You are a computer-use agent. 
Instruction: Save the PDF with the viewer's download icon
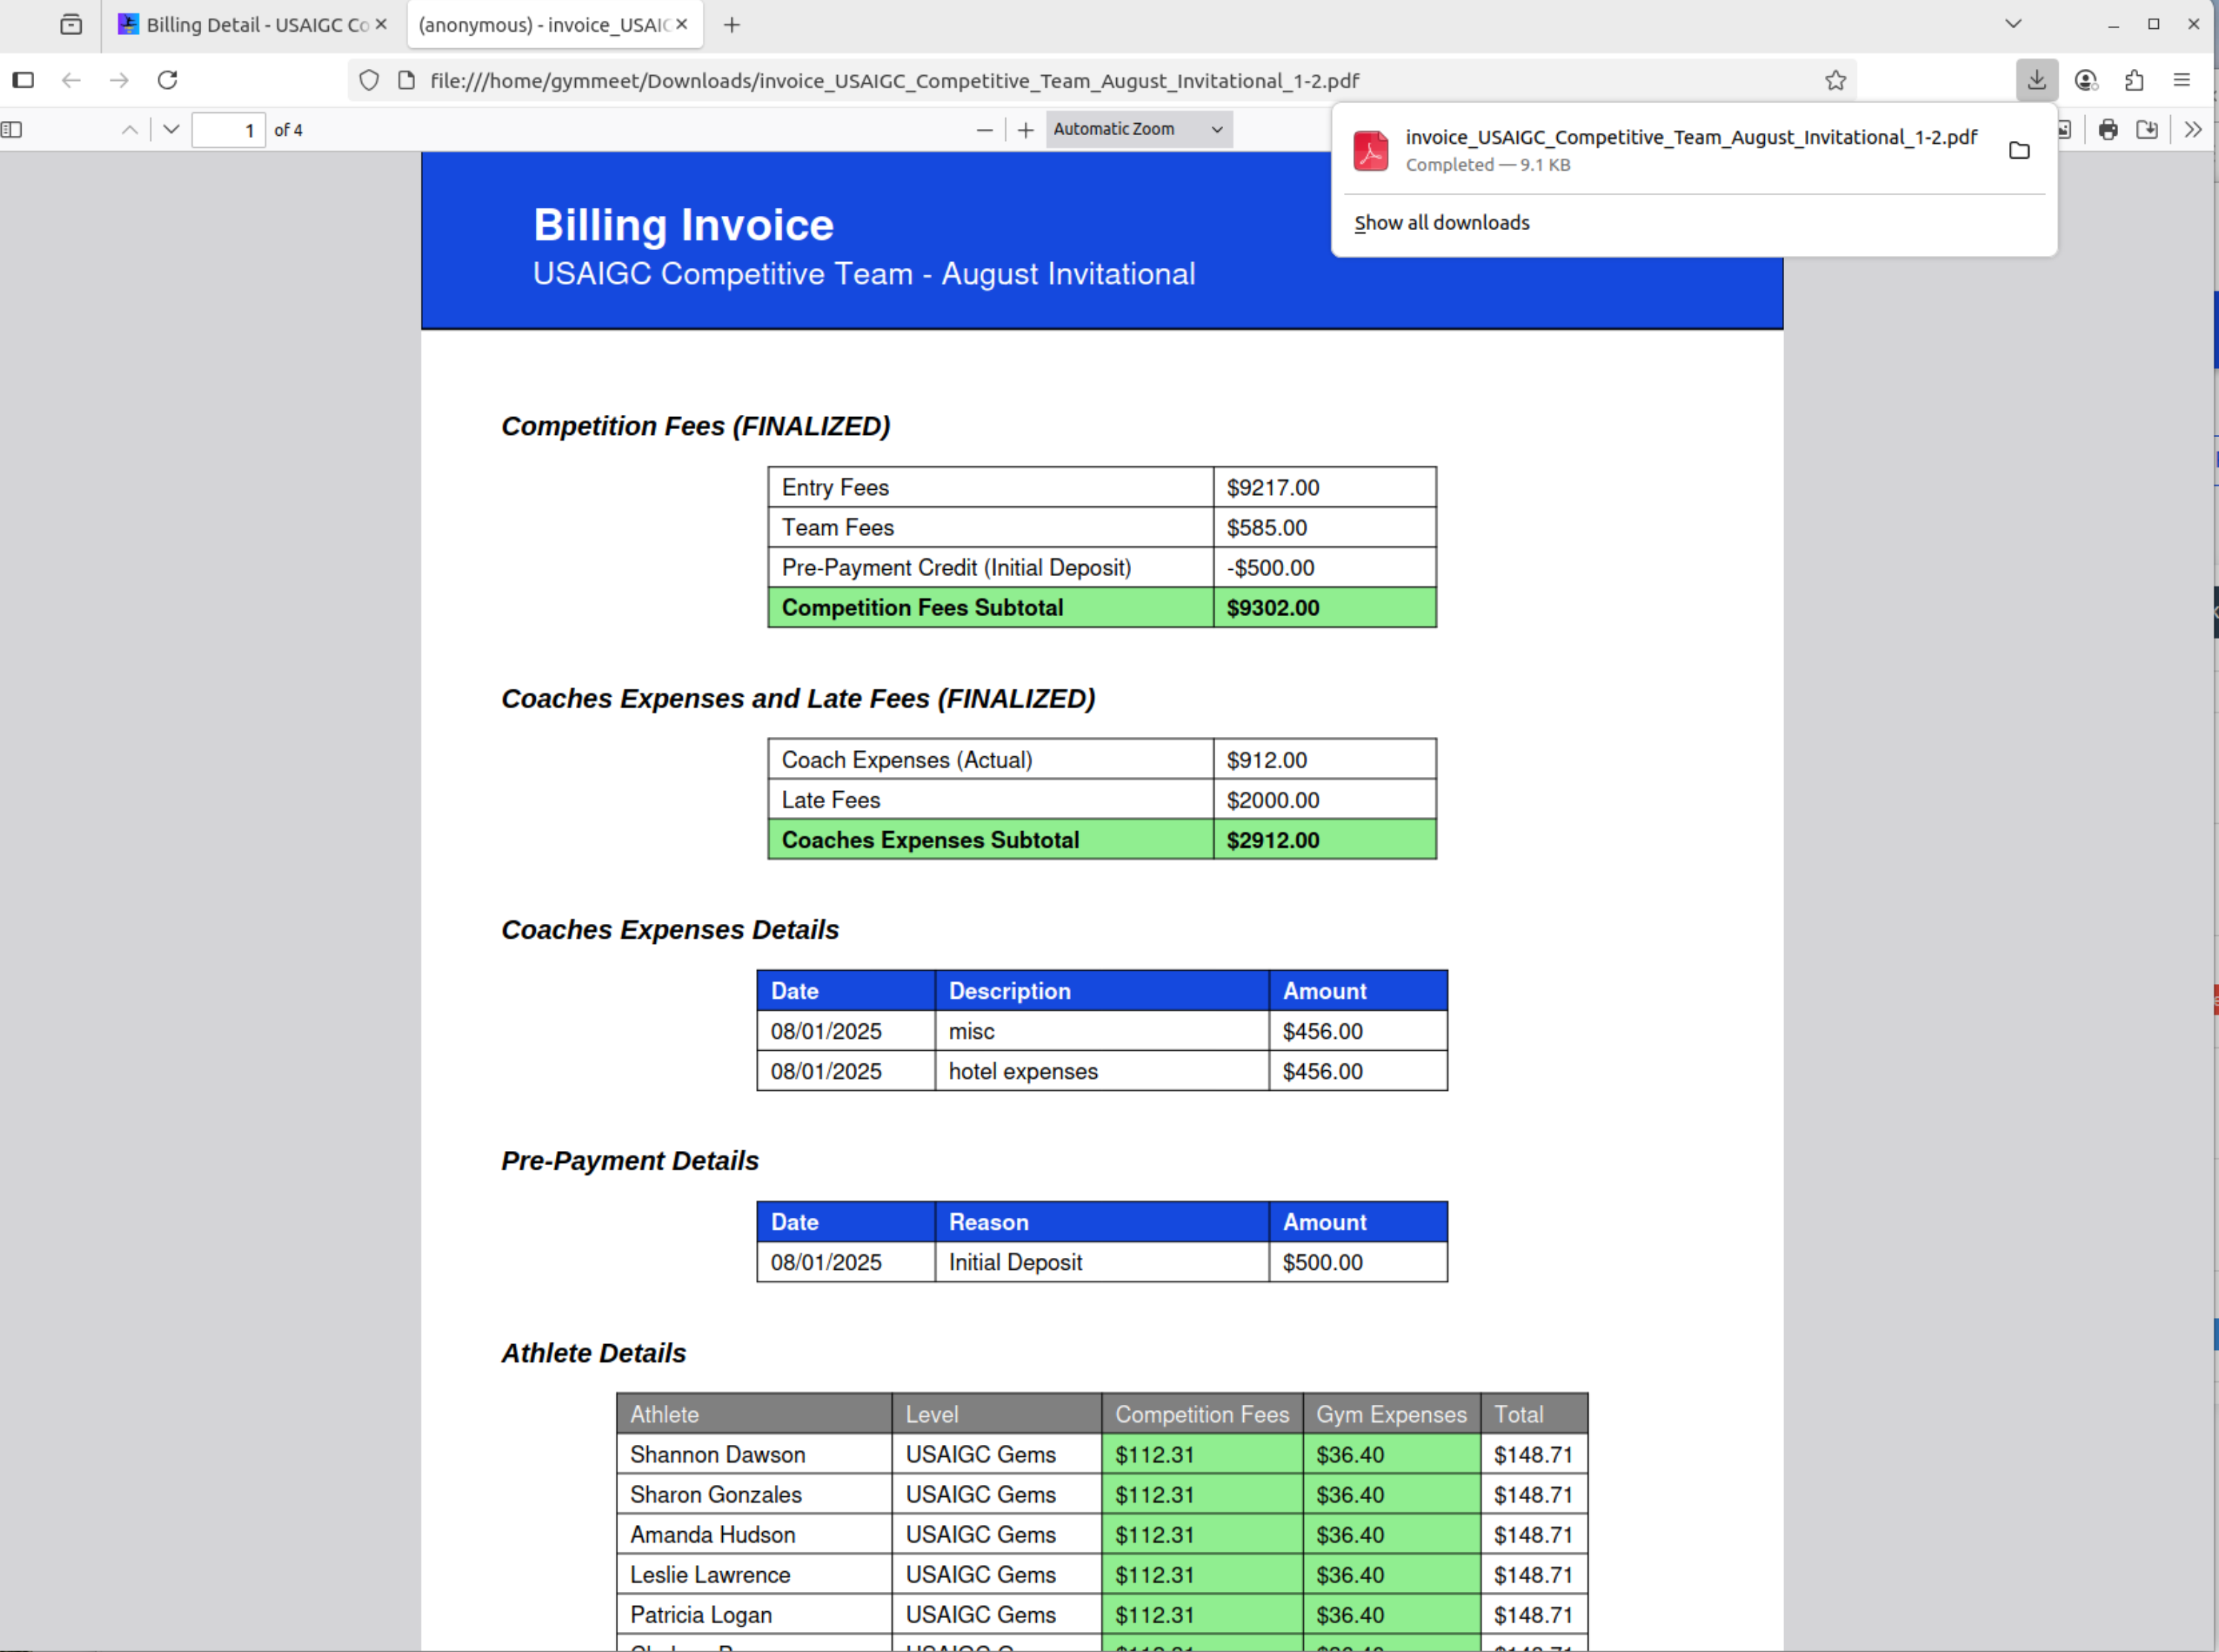(2147, 130)
